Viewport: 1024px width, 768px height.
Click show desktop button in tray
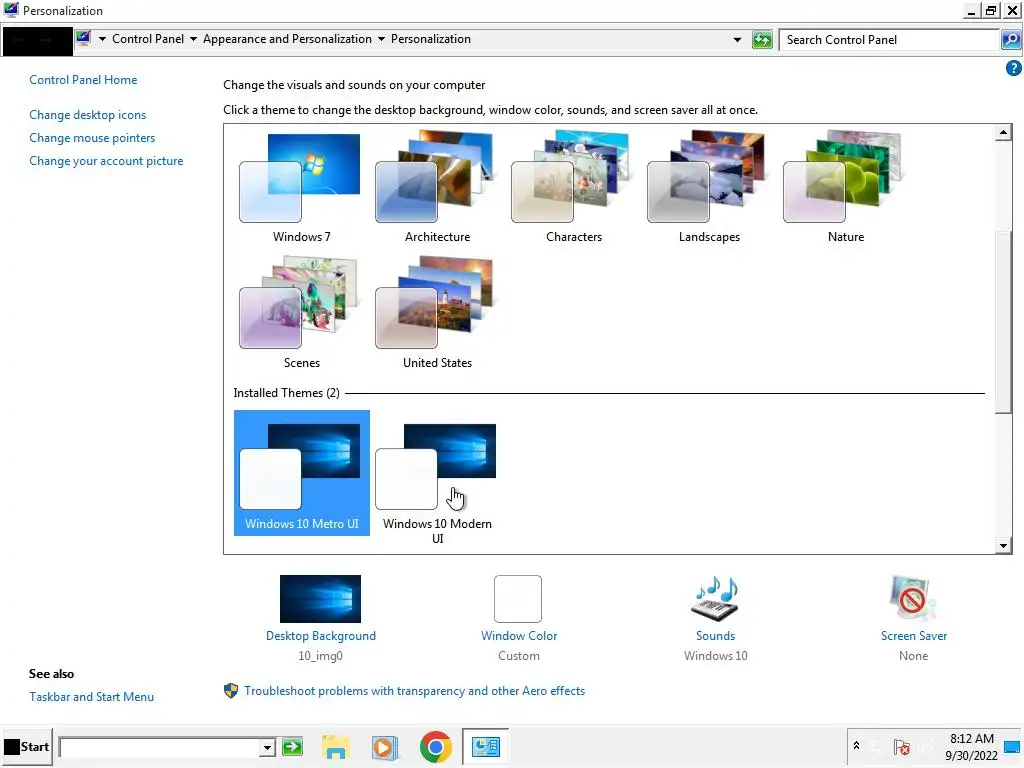pyautogui.click(x=1012, y=746)
